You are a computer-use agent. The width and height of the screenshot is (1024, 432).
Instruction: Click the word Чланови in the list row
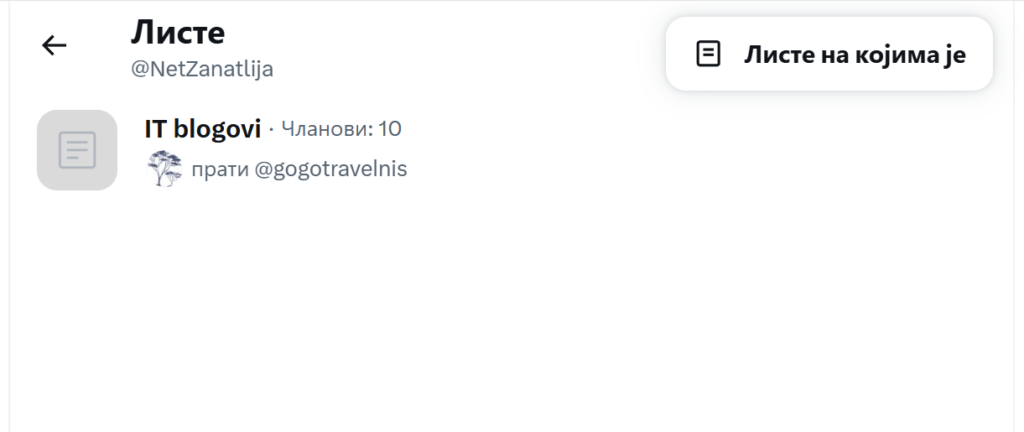(324, 129)
